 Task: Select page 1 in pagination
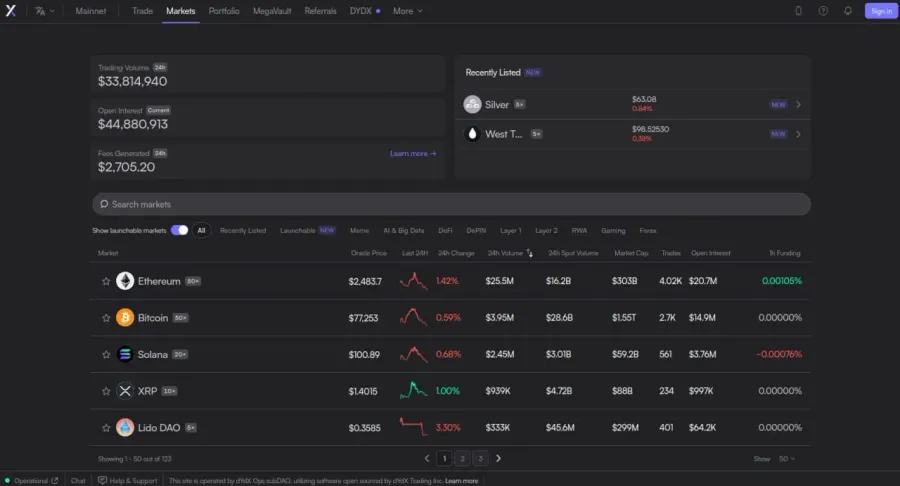pyautogui.click(x=444, y=458)
